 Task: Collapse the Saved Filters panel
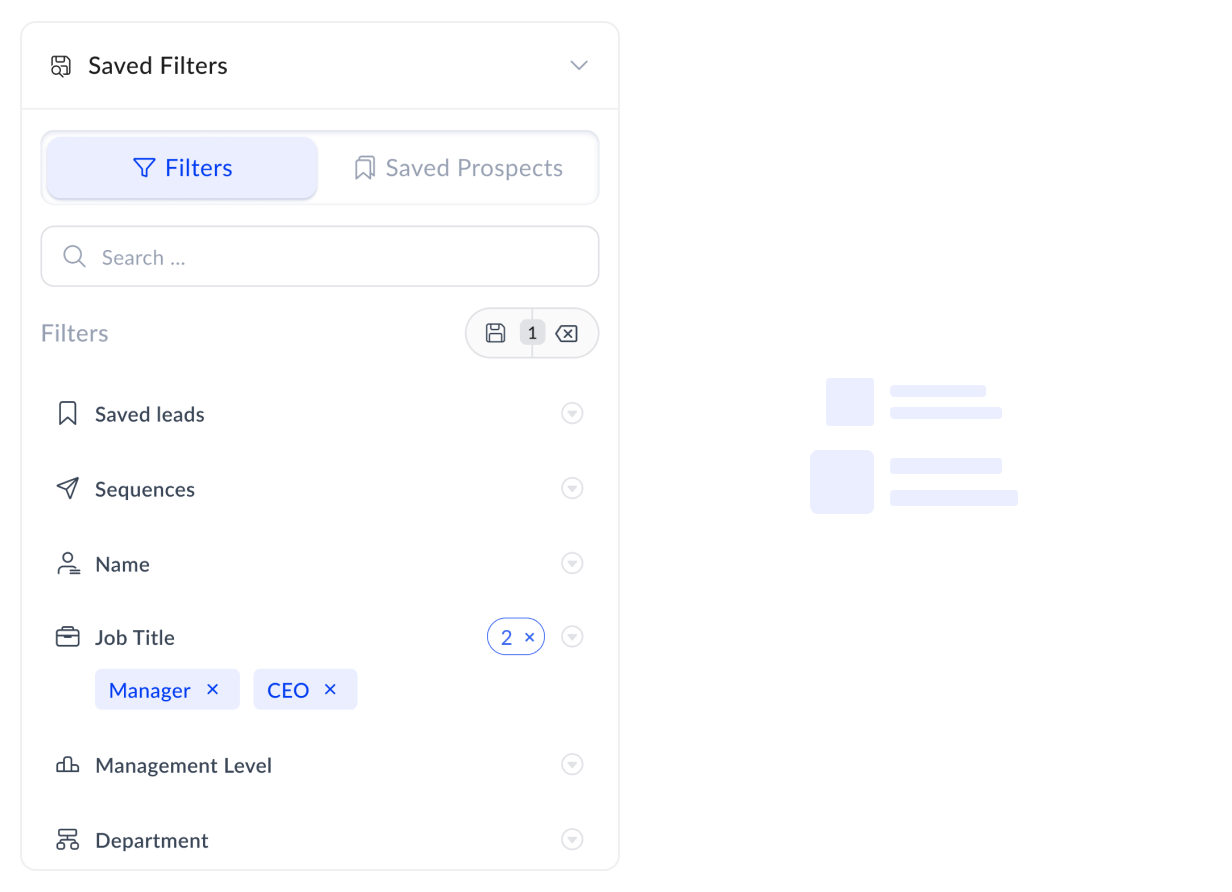[578, 65]
